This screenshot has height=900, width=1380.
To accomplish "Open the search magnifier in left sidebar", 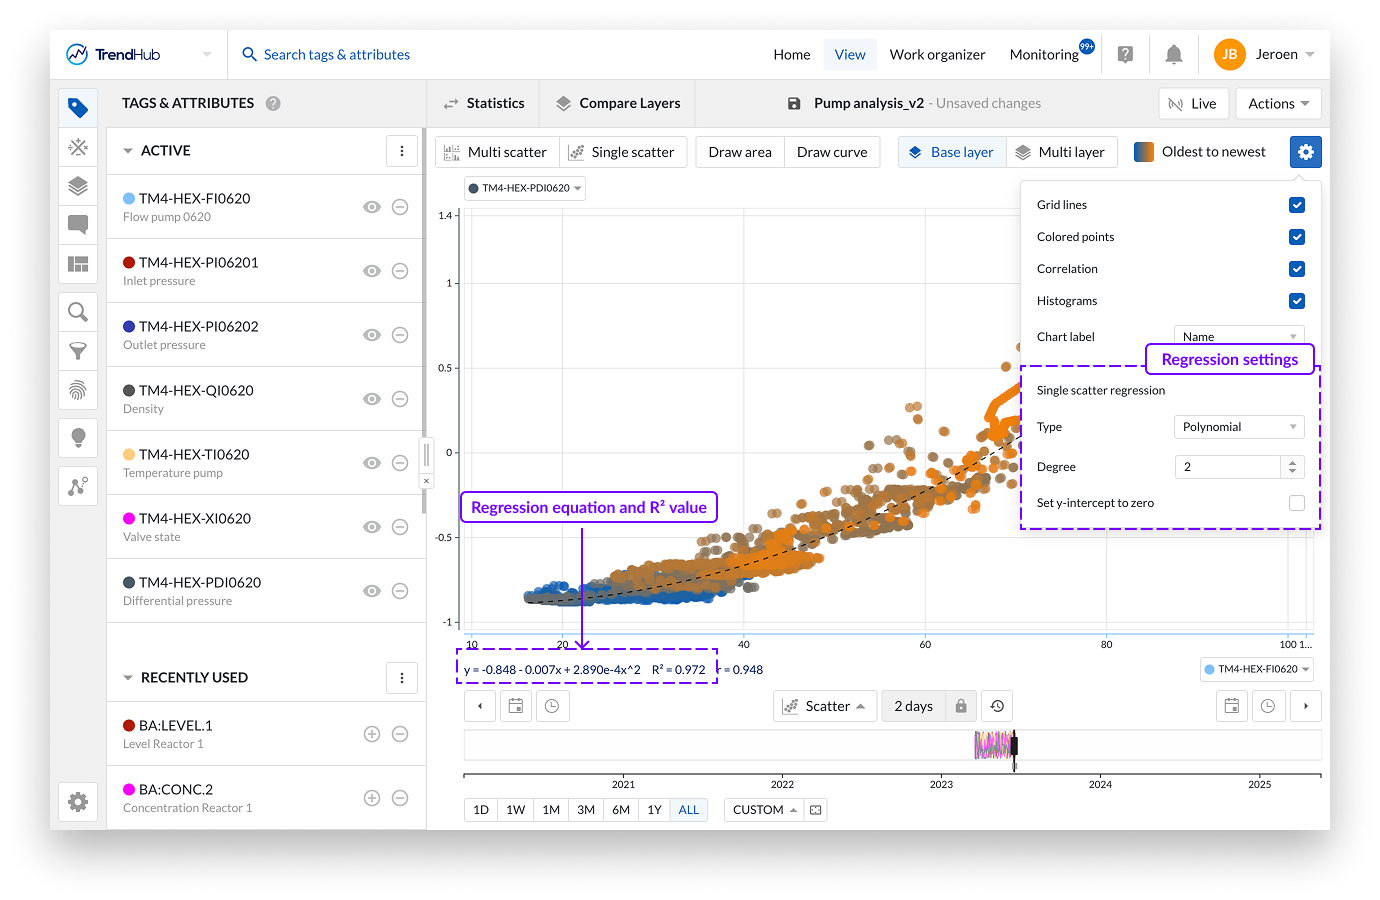I will tap(78, 312).
